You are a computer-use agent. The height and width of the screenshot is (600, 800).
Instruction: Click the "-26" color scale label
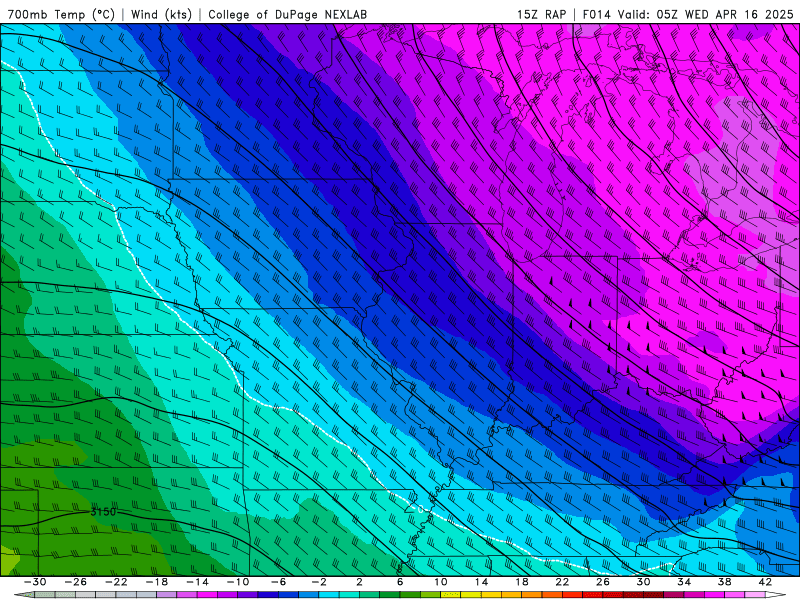click(x=76, y=582)
